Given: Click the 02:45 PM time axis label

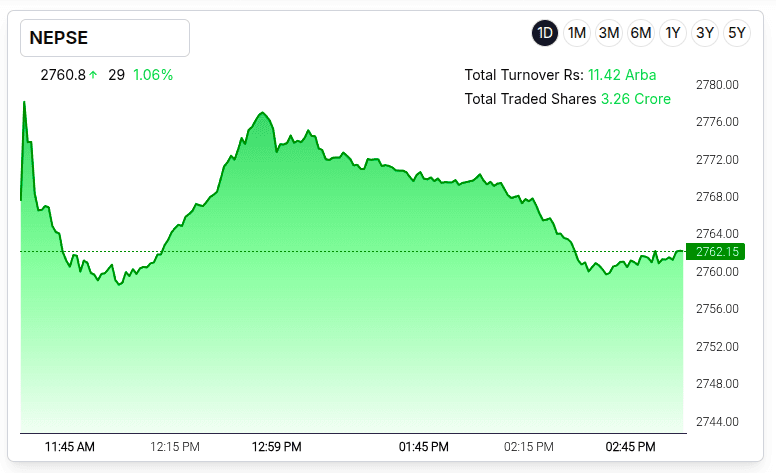Looking at the screenshot, I should pyautogui.click(x=631, y=446).
